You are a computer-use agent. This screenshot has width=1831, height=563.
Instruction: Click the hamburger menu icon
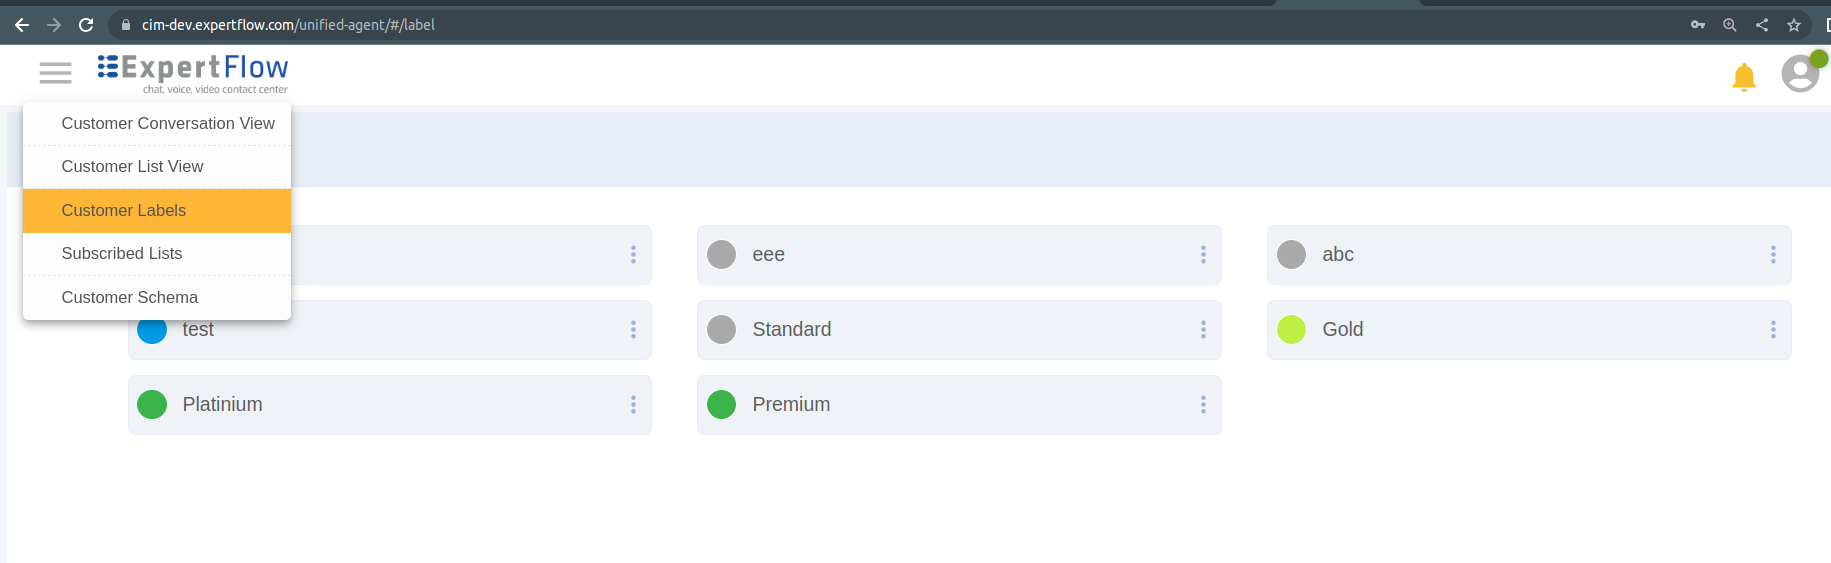tap(55, 73)
